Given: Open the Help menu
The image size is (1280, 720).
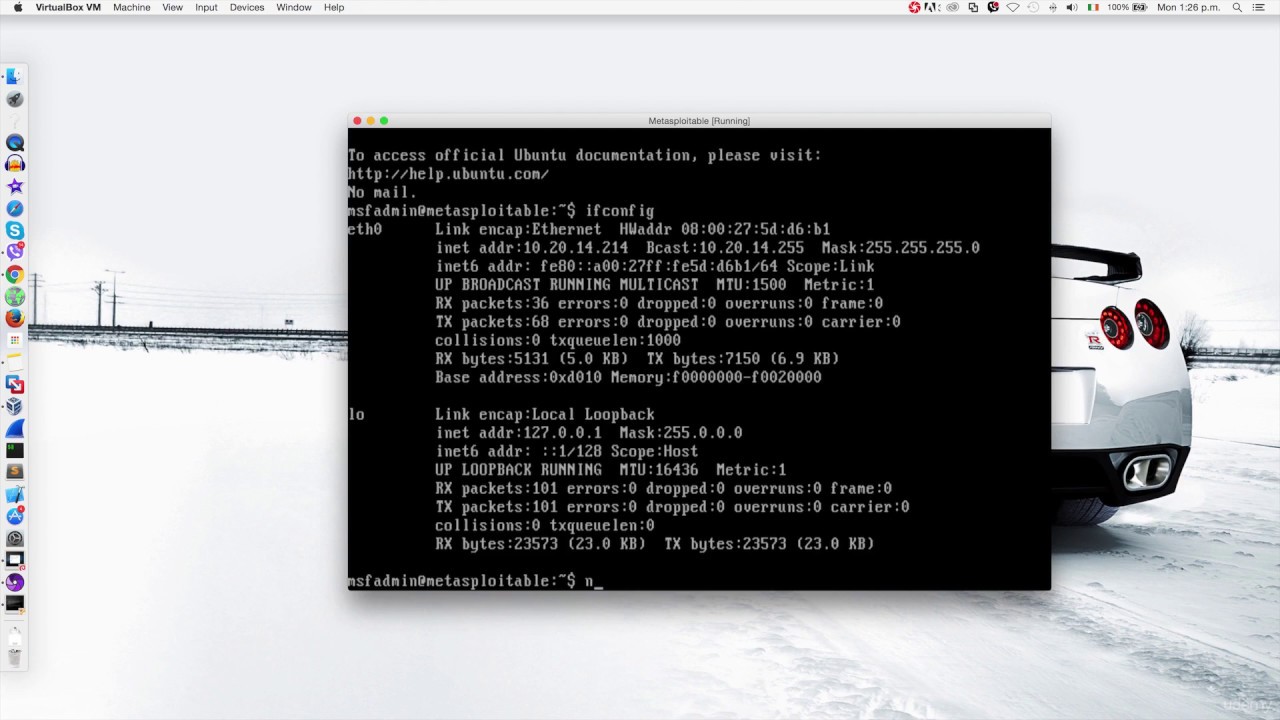Looking at the screenshot, I should click(x=334, y=7).
